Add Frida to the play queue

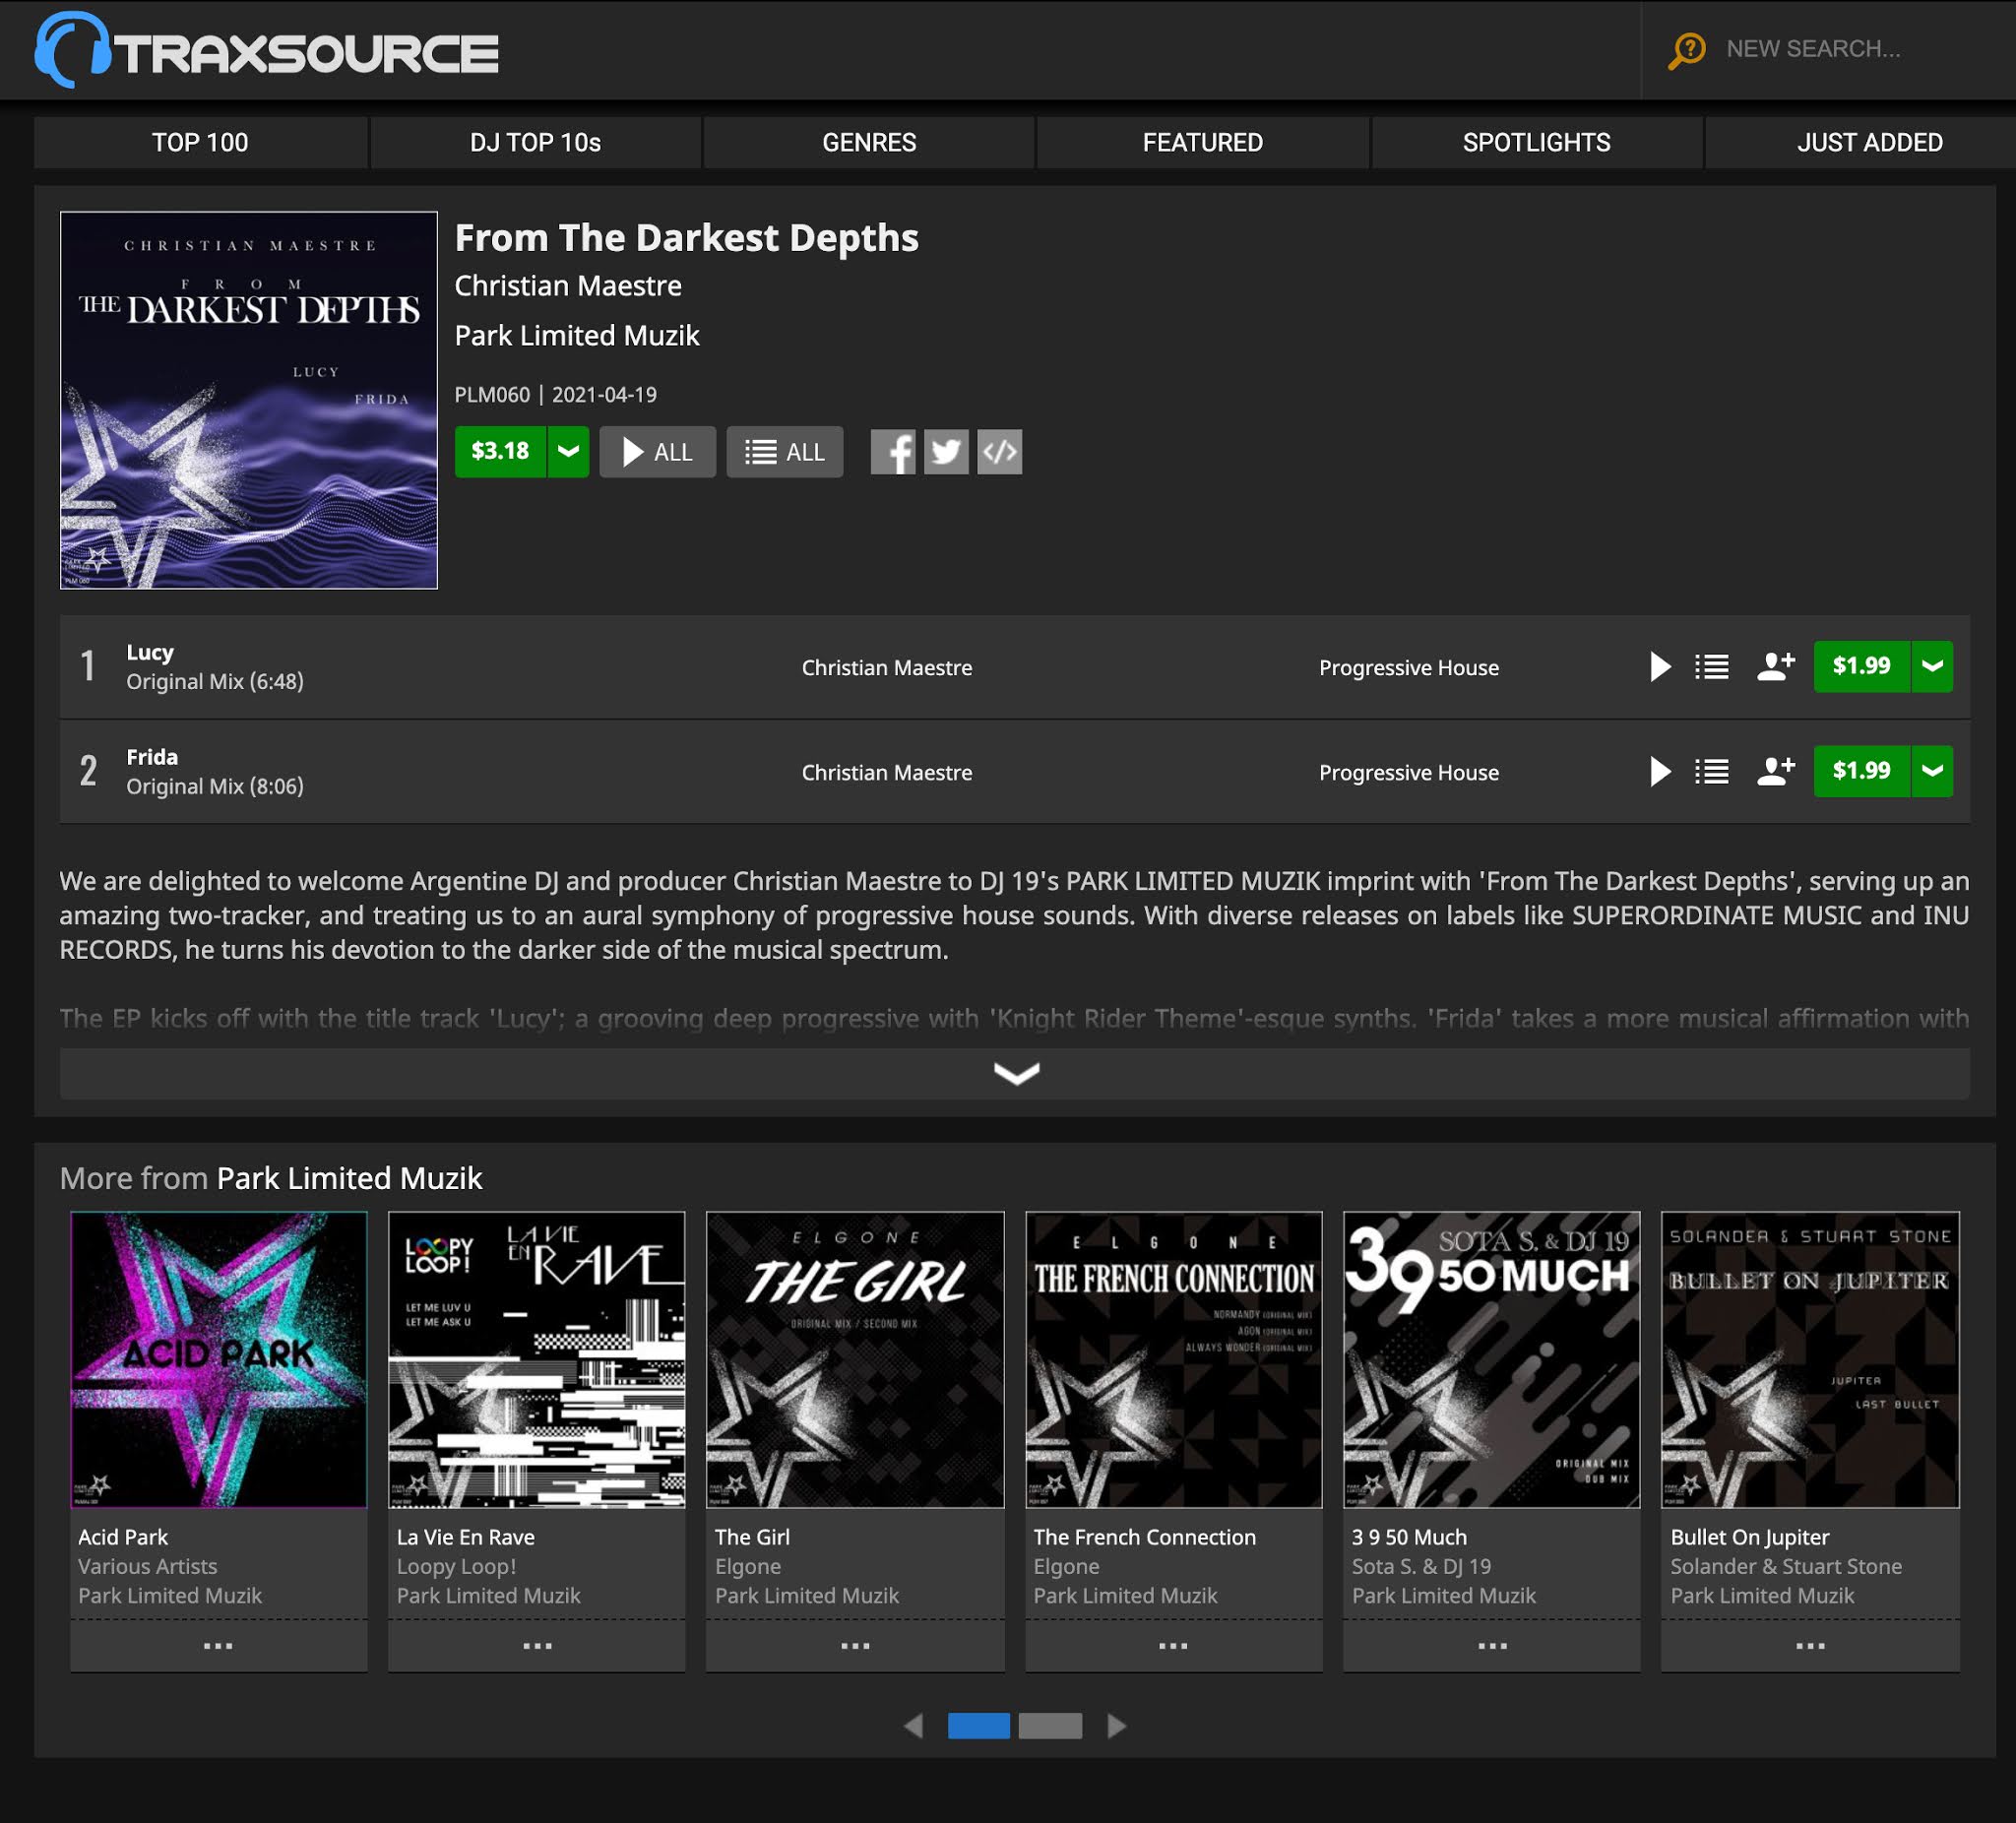1712,771
